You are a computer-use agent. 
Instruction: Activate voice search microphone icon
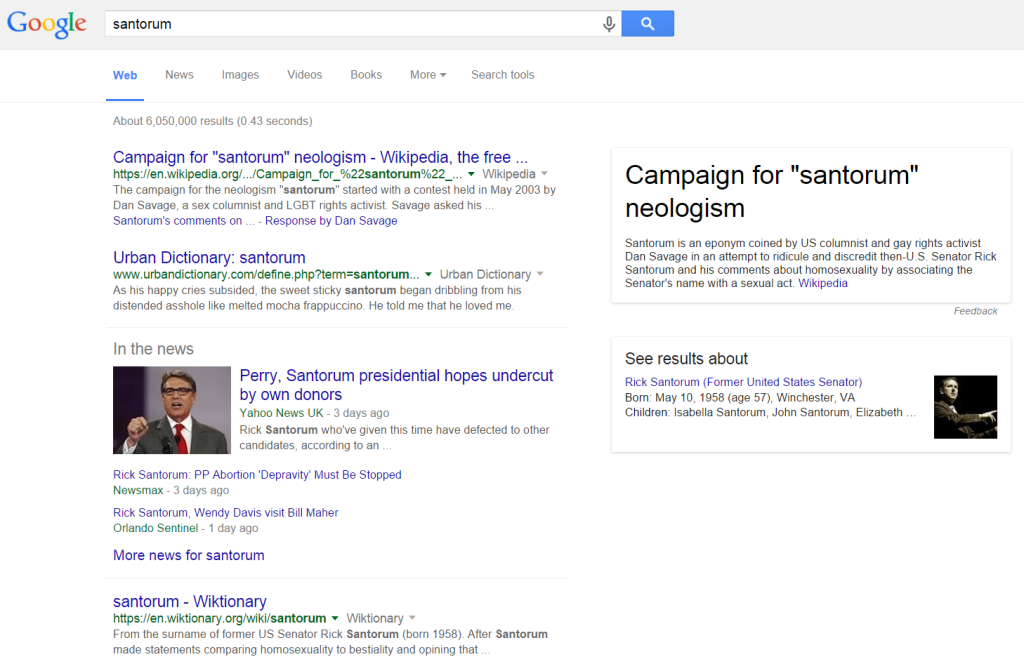point(609,24)
